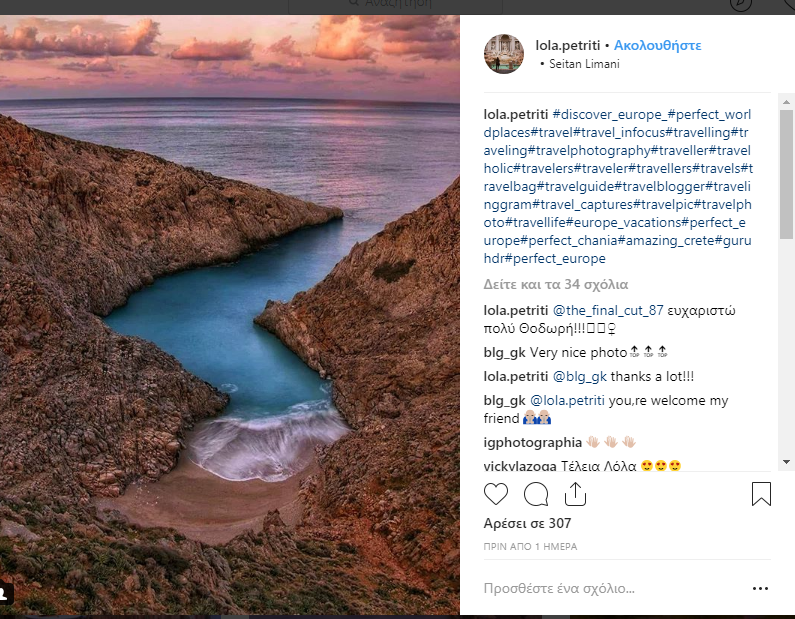Click the scrollbar down arrow in comments

[x=787, y=461]
